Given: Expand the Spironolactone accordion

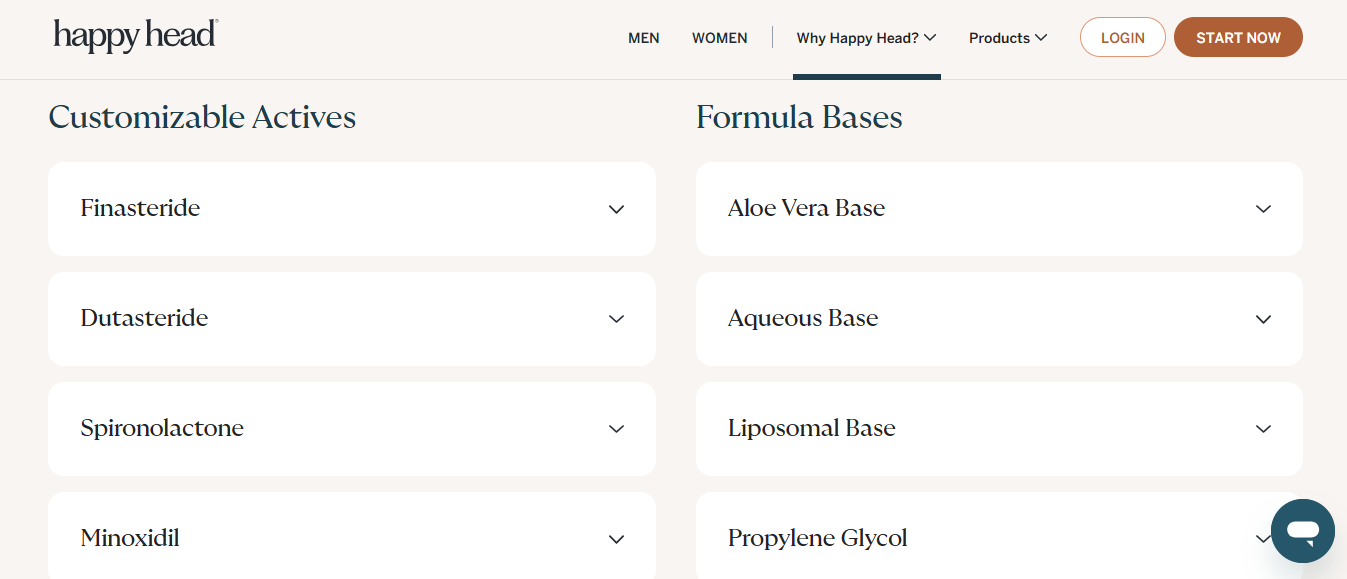Looking at the screenshot, I should (352, 429).
